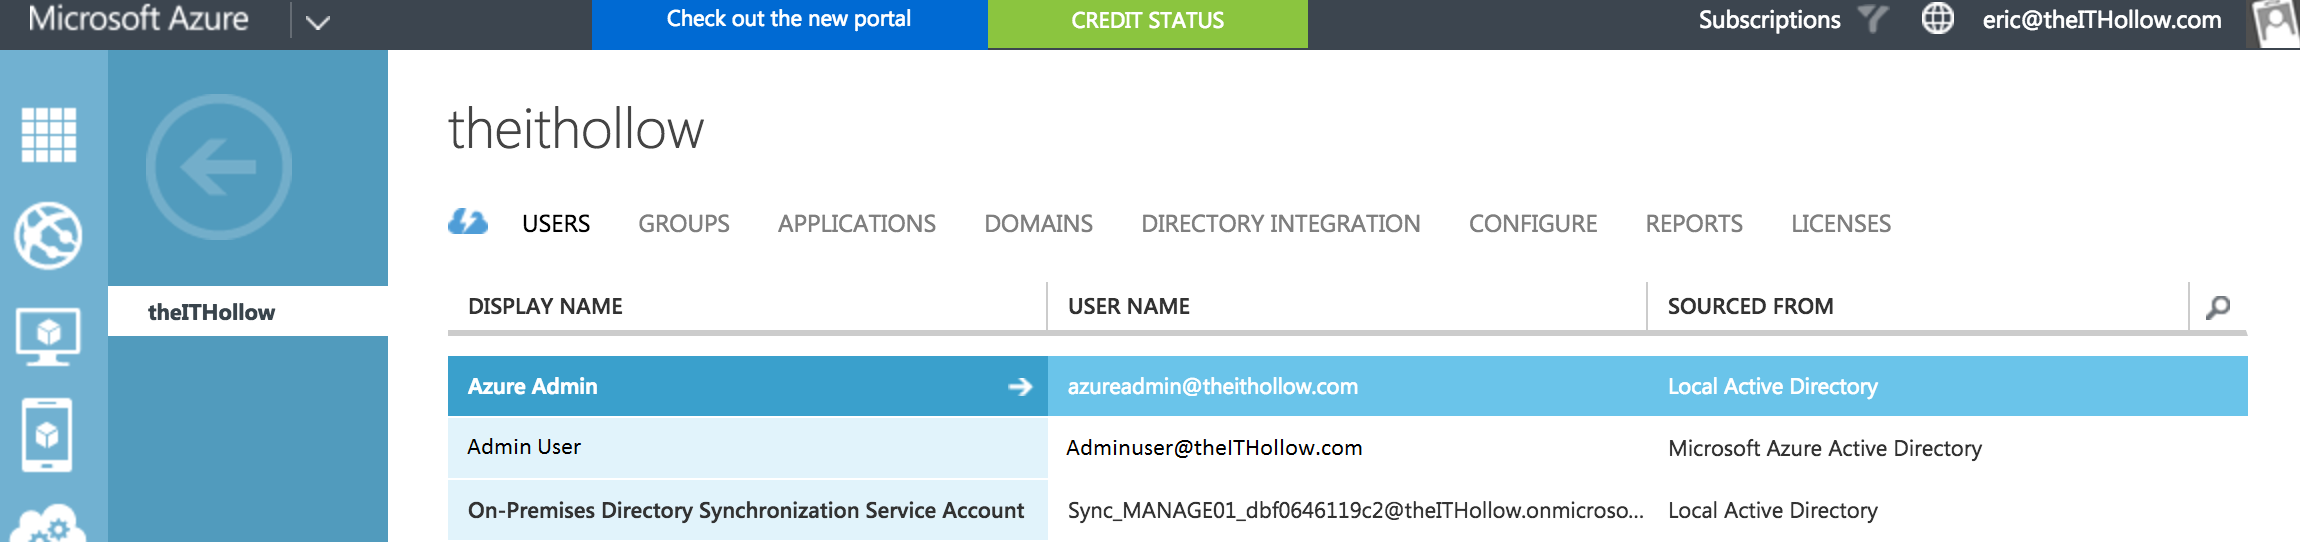Switch to the DIRECTORY INTEGRATION tab

click(x=1280, y=224)
